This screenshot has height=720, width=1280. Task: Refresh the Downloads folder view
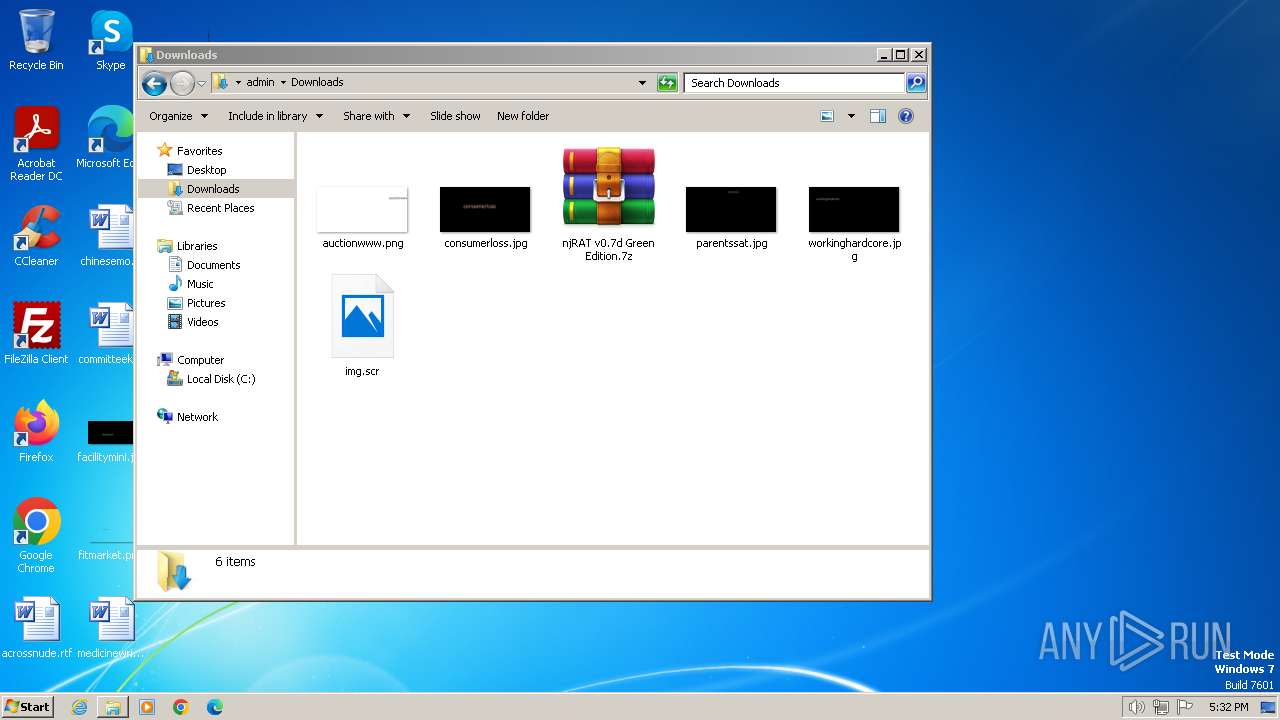click(x=667, y=83)
